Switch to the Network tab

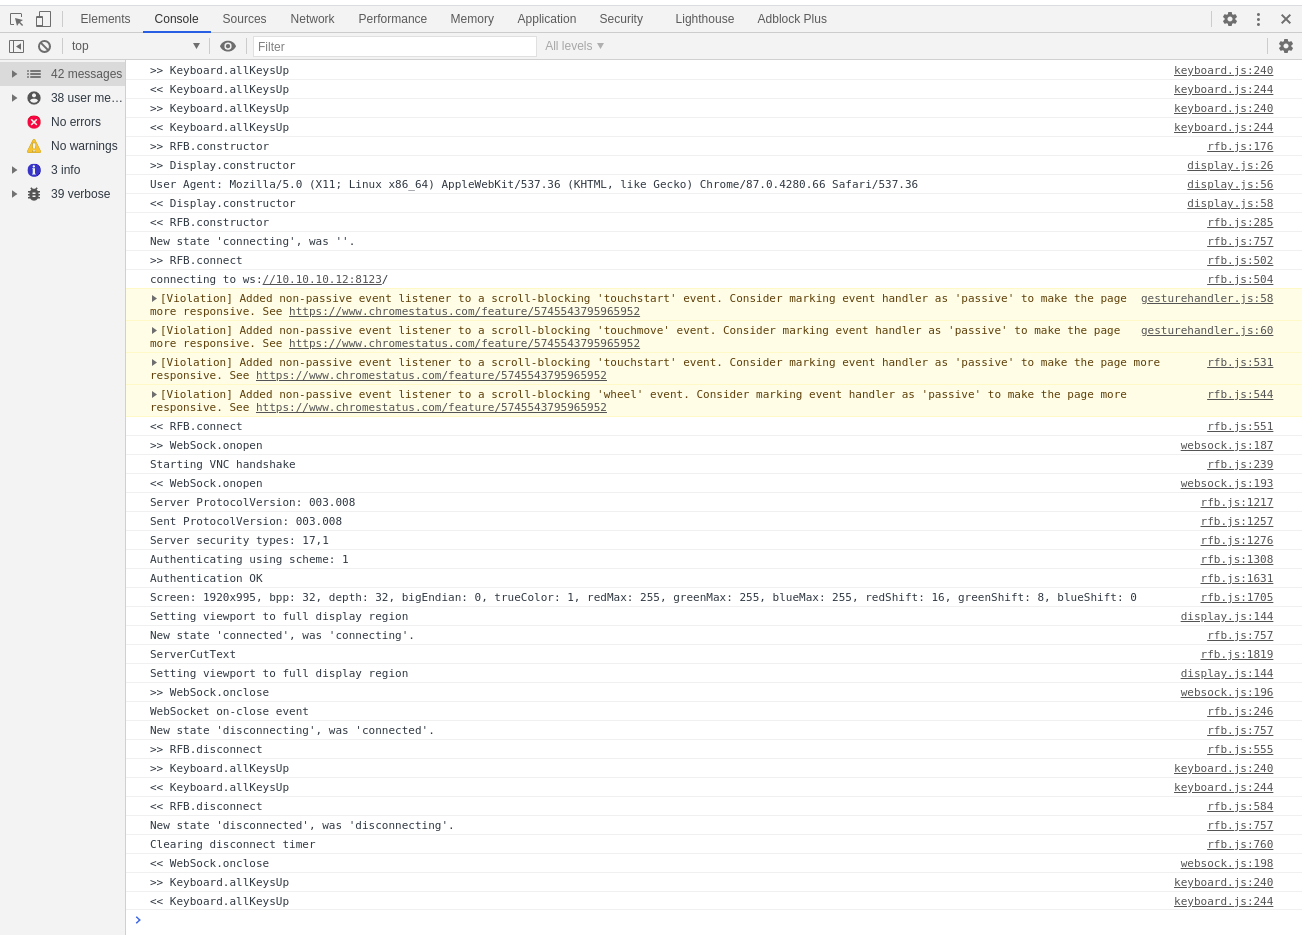click(312, 18)
